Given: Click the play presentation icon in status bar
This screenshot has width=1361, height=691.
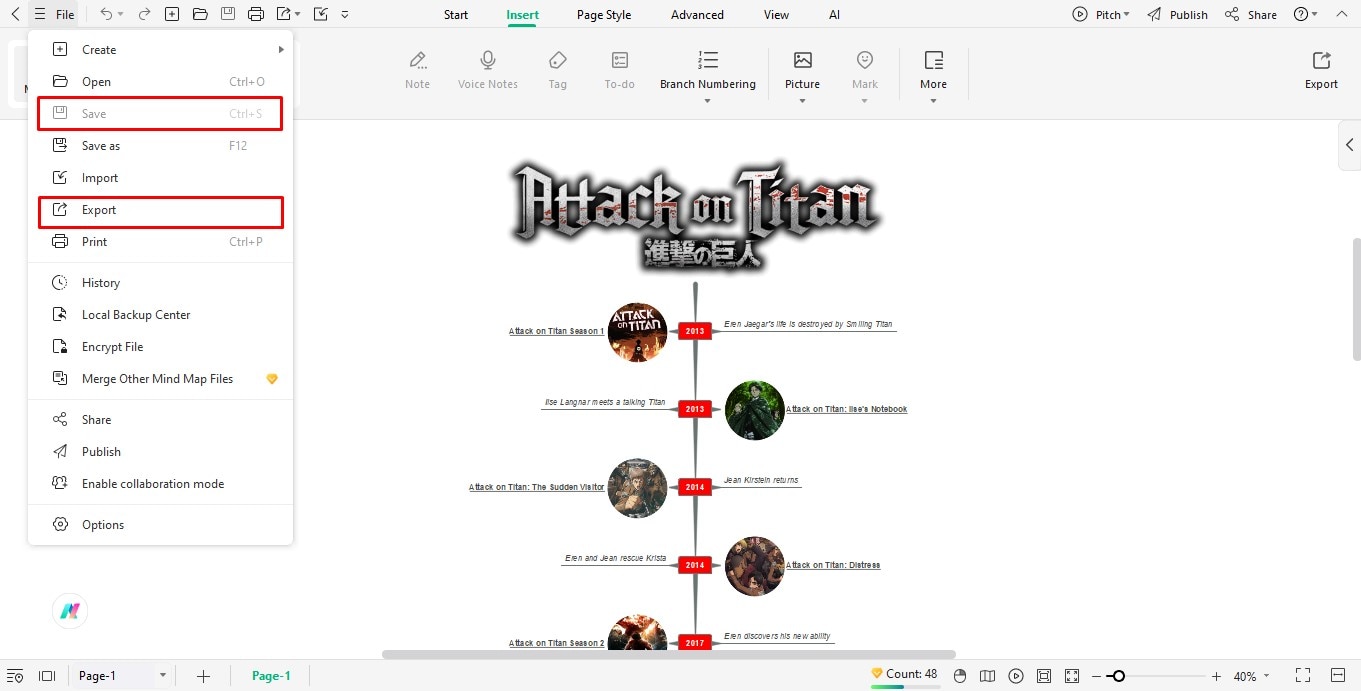Looking at the screenshot, I should pyautogui.click(x=1016, y=676).
